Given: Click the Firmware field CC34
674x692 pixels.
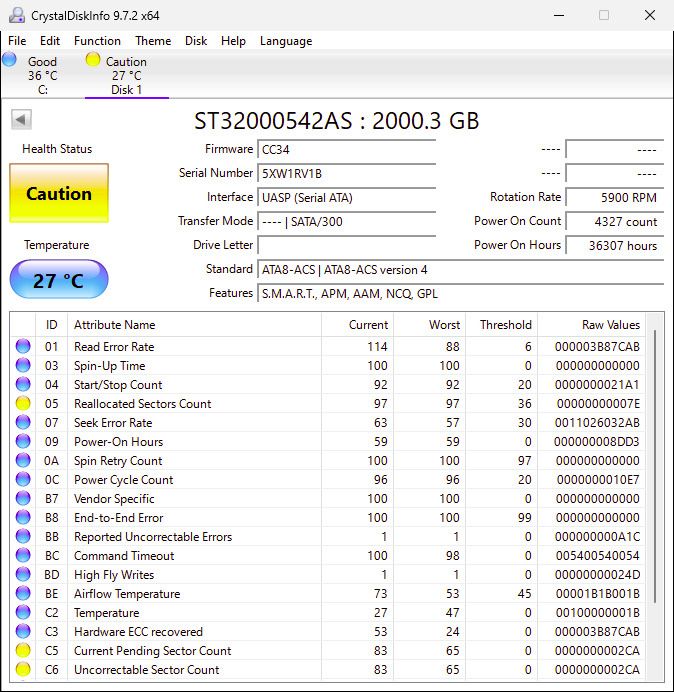Looking at the screenshot, I should 346,149.
